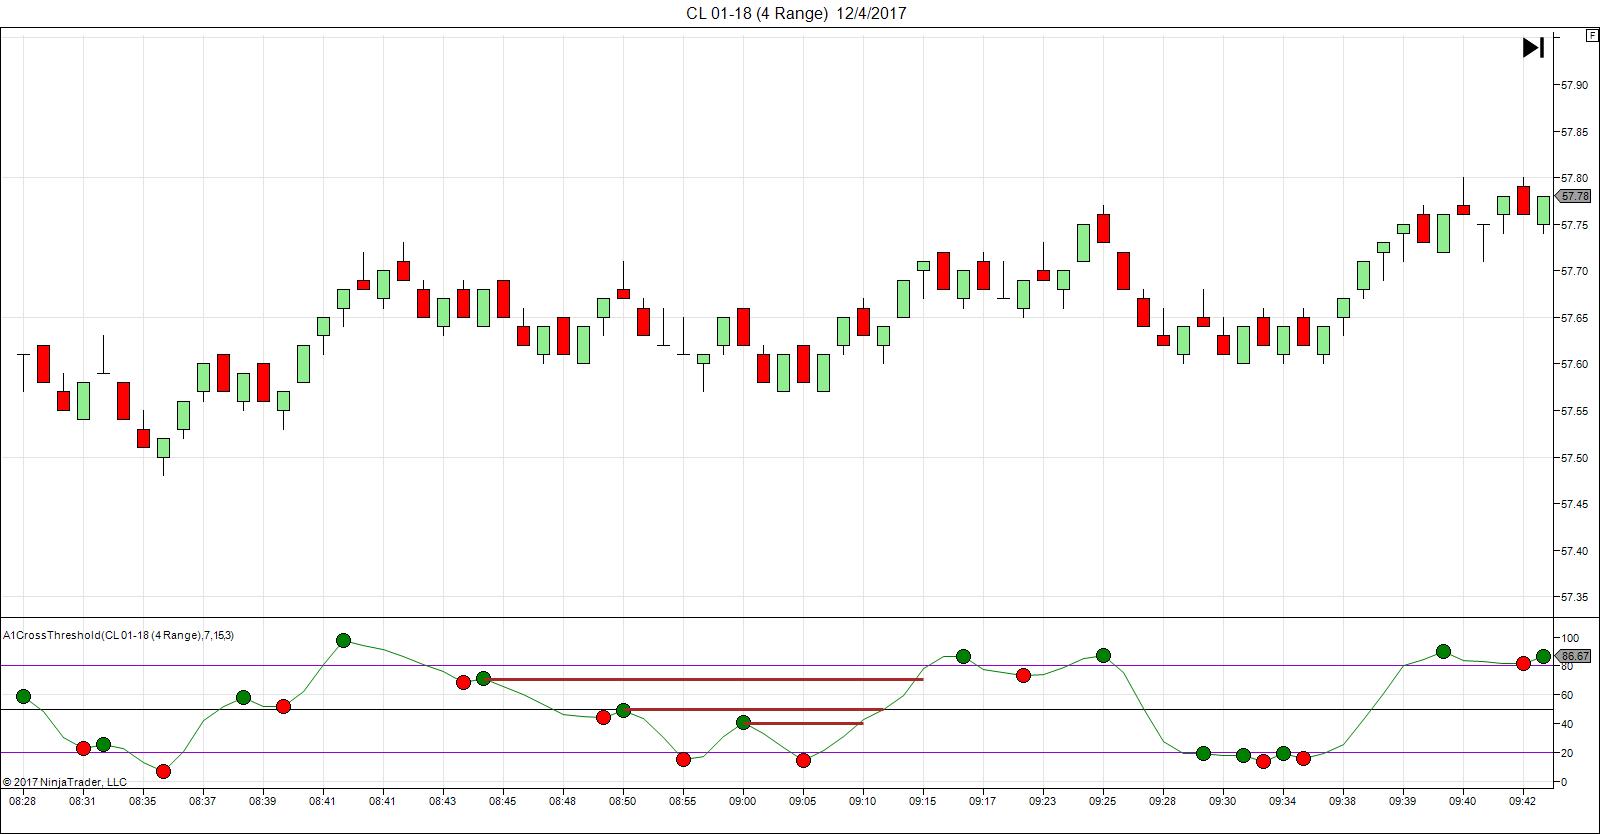The image size is (1600, 834).
Task: Select the 09:05 time axis label
Action: tap(803, 801)
